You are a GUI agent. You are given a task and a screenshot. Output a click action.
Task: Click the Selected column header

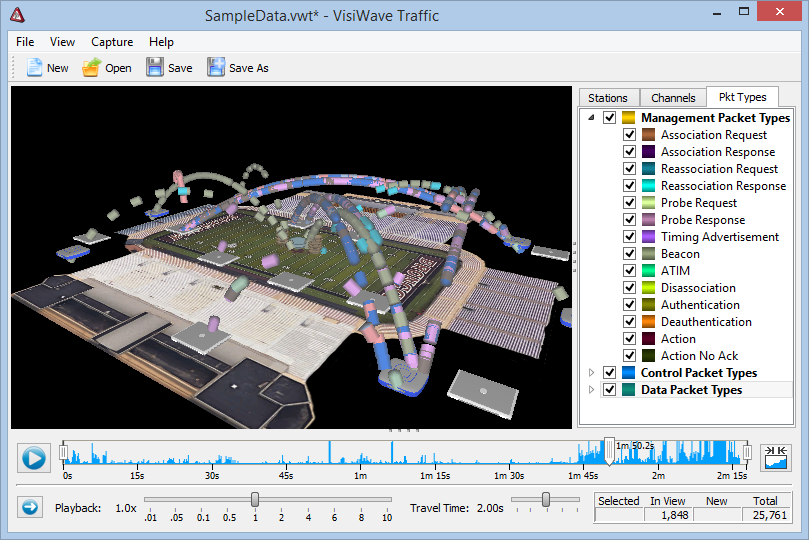(x=619, y=501)
